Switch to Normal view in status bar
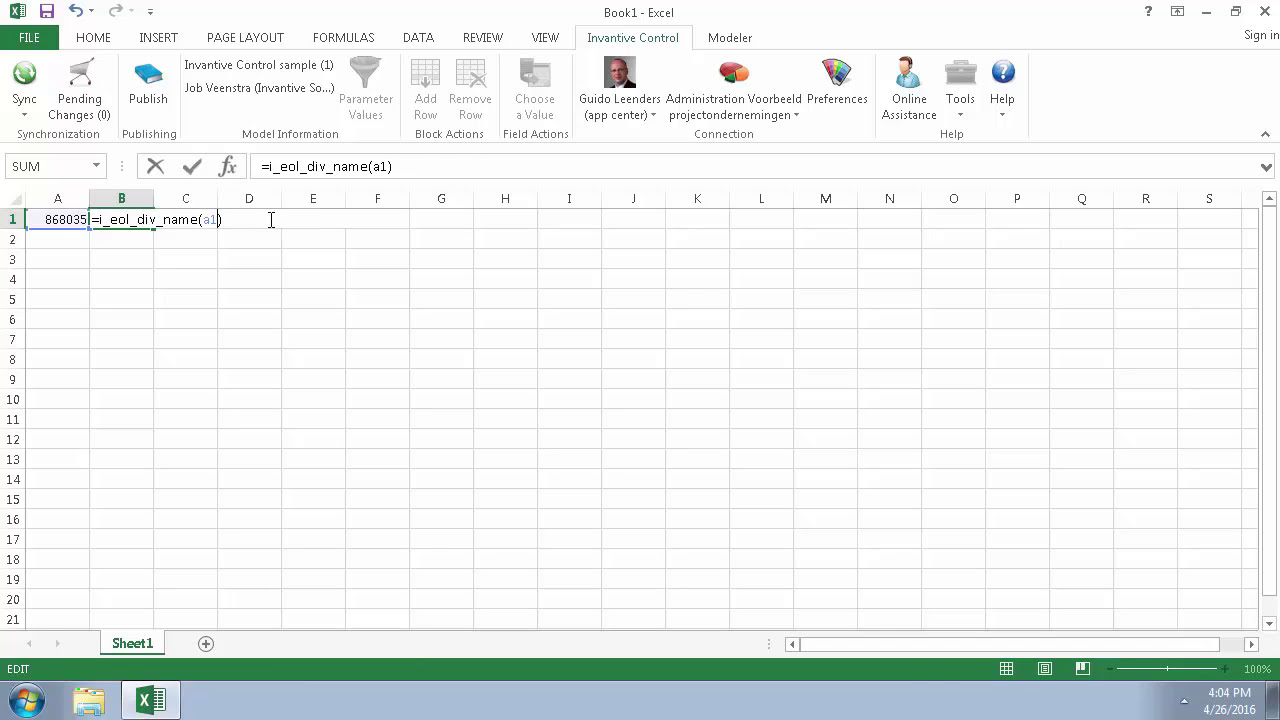The image size is (1280, 720). [1007, 669]
